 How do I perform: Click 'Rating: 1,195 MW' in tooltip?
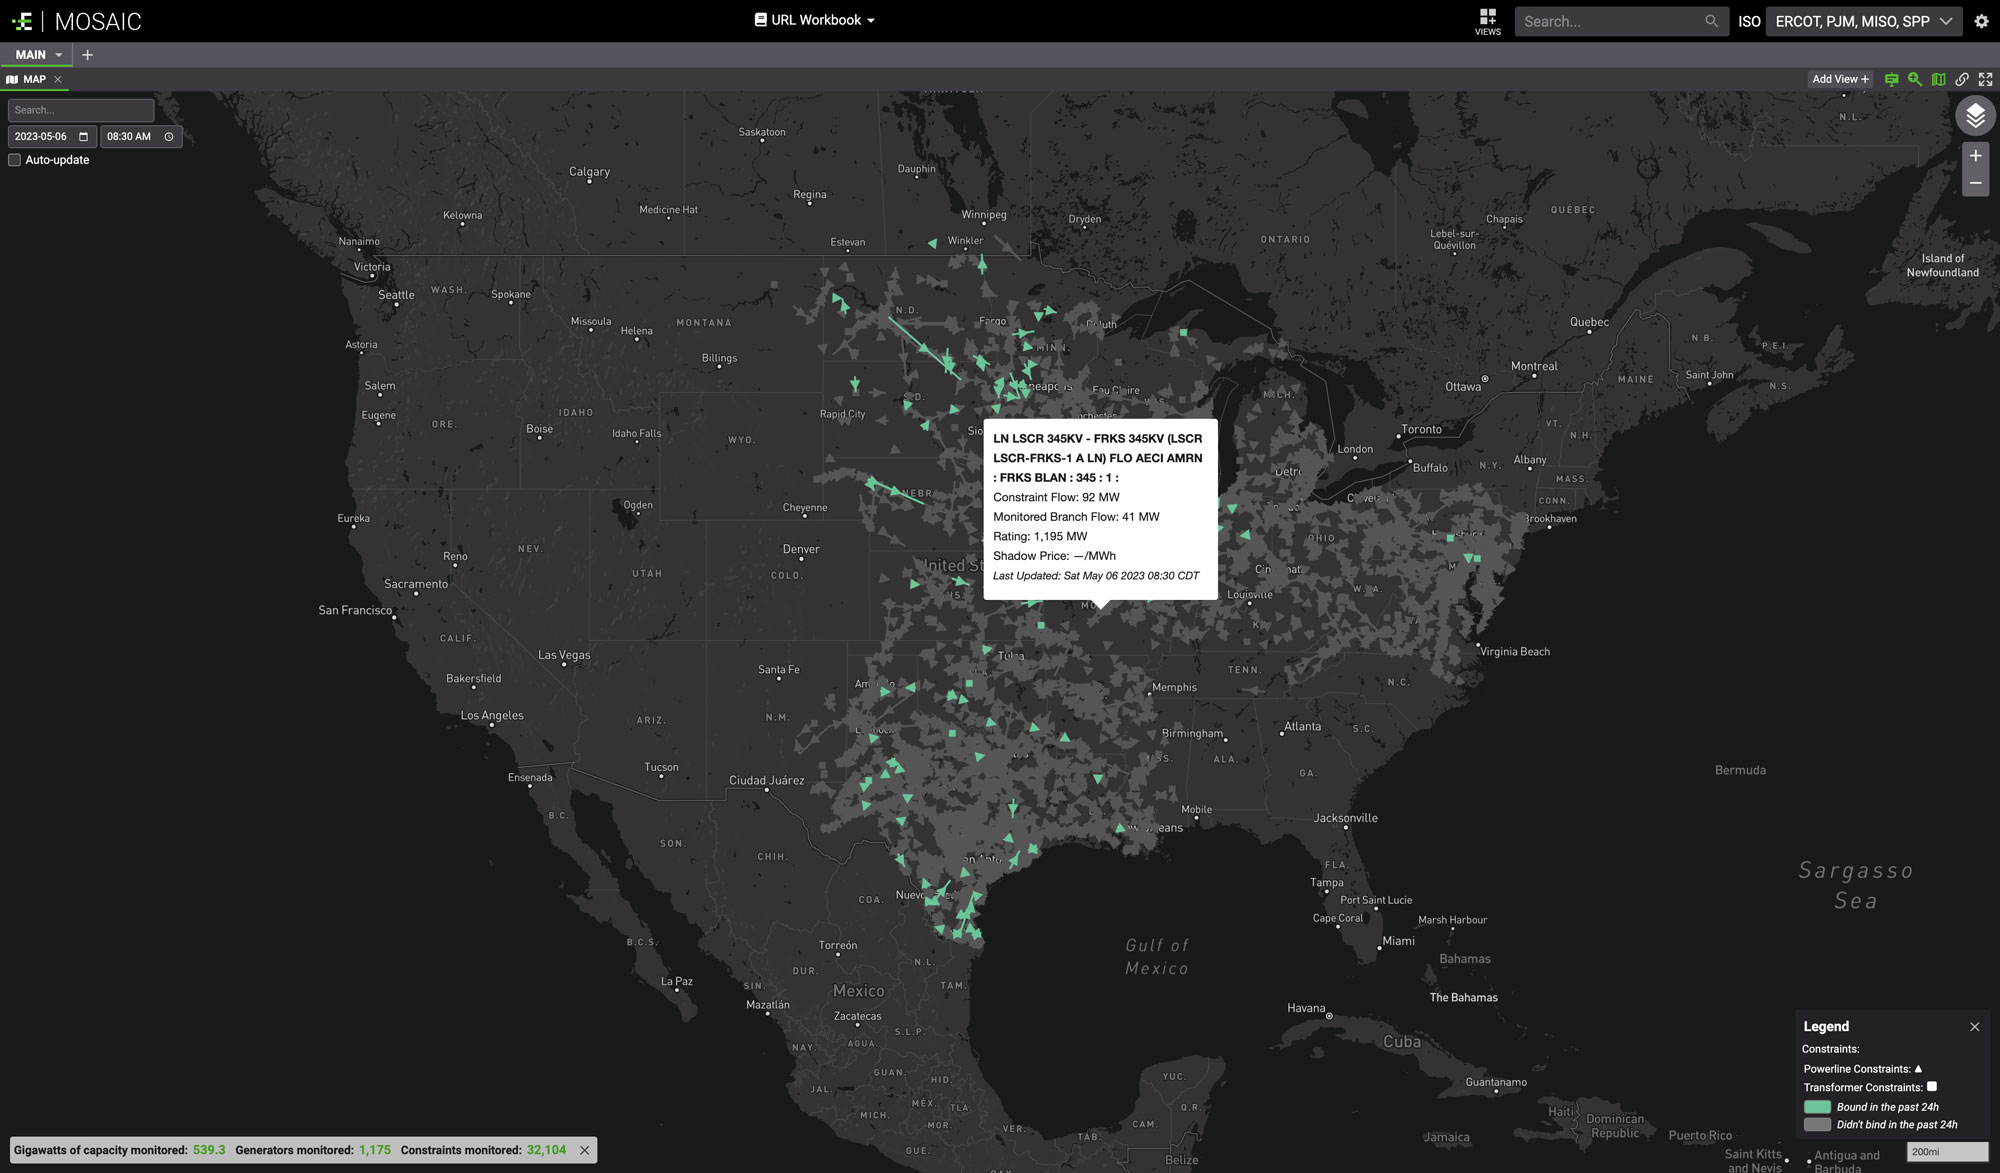pos(1040,536)
